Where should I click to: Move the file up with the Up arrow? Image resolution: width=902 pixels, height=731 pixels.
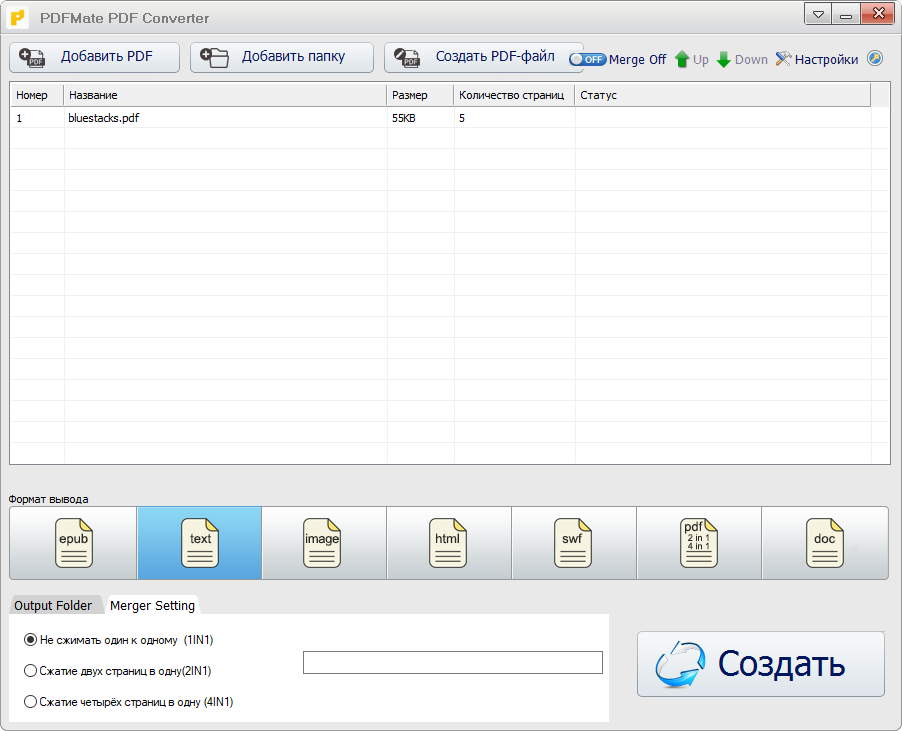[x=691, y=59]
